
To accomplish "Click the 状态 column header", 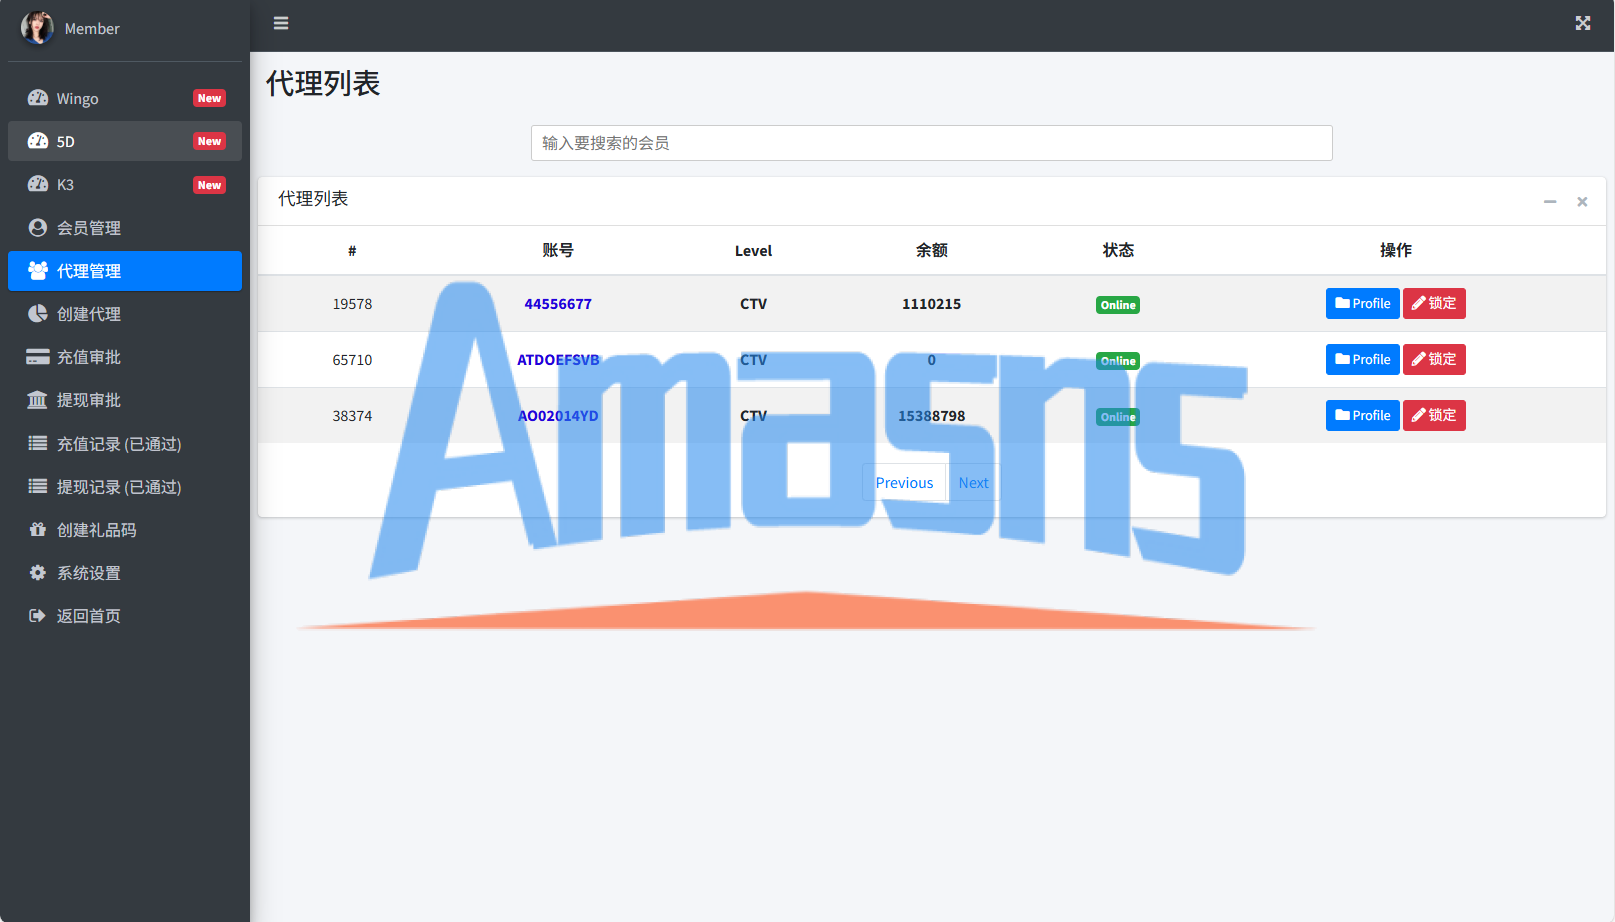I will pos(1118,250).
